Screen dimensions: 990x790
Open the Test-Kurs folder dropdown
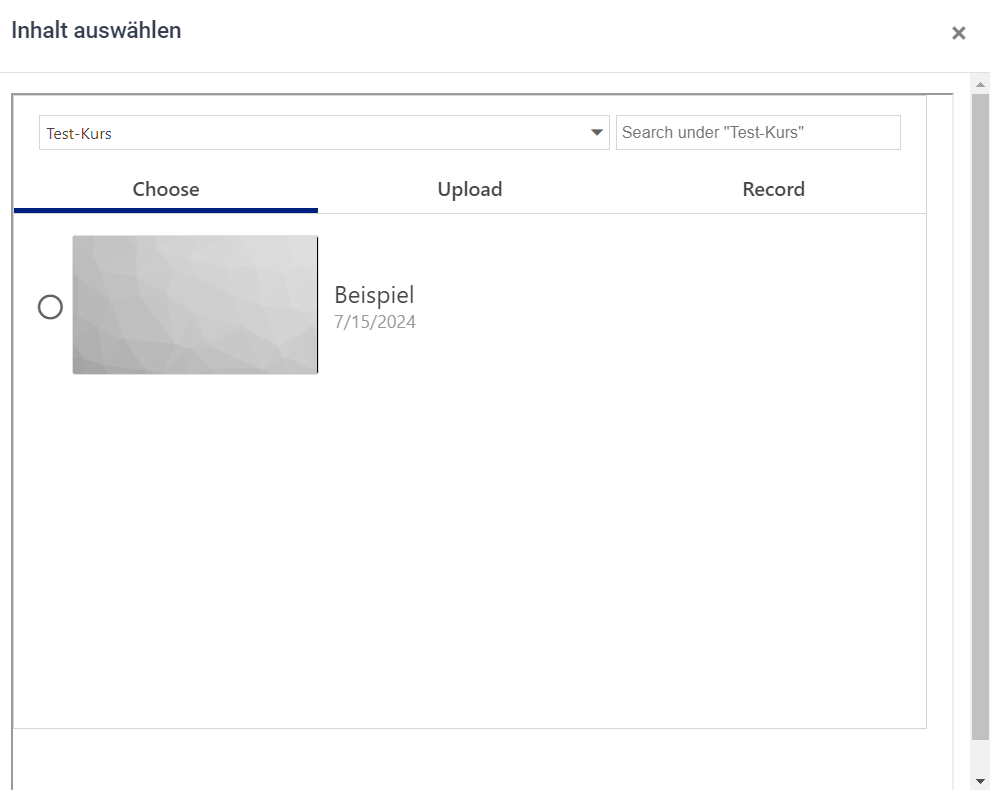pos(324,133)
